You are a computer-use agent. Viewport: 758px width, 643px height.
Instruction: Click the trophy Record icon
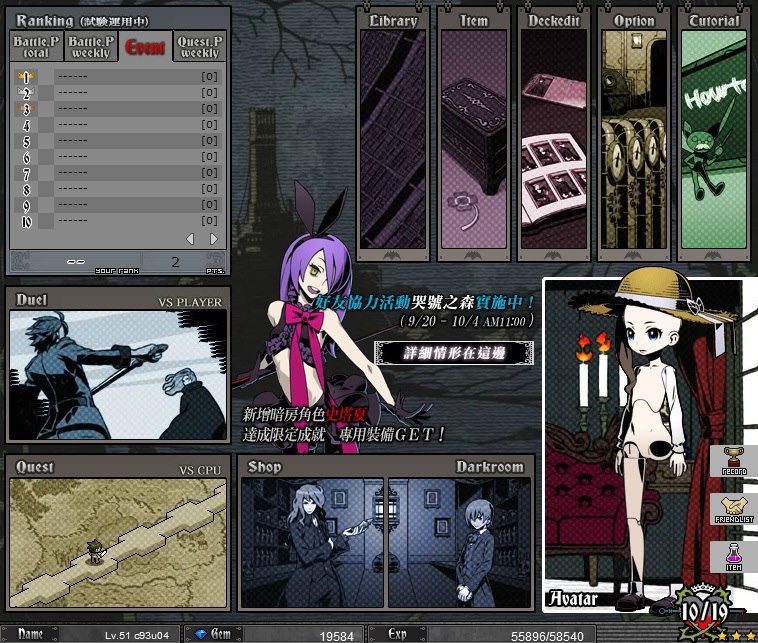coord(734,463)
